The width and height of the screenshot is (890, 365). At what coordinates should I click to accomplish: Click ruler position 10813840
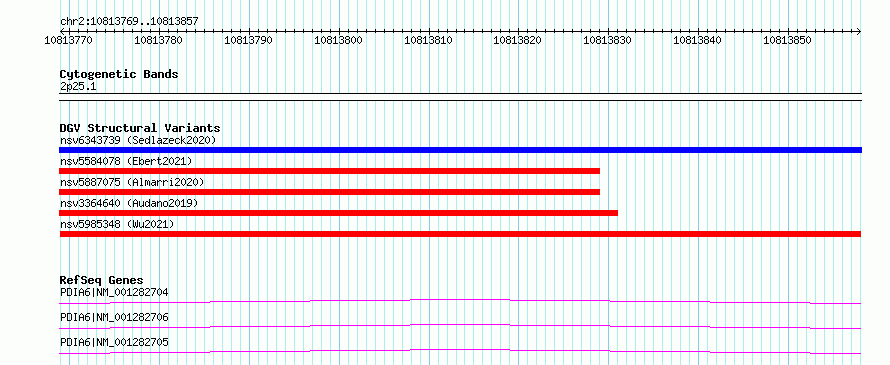point(697,40)
